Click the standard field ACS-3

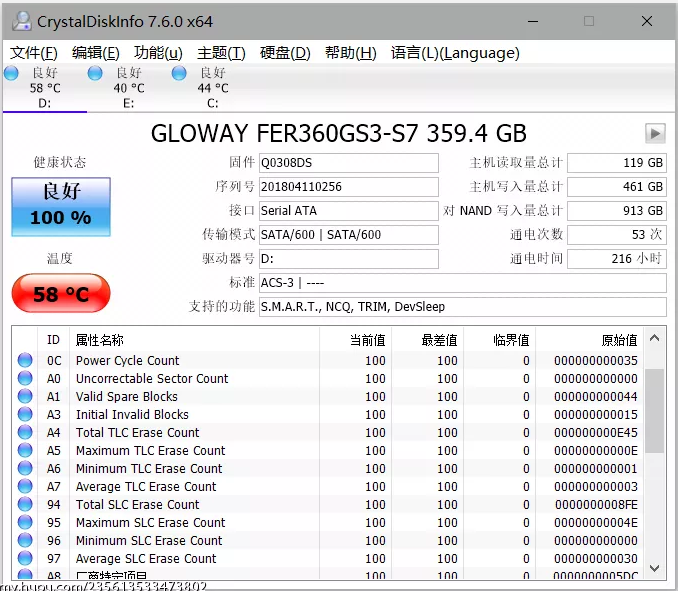463,283
